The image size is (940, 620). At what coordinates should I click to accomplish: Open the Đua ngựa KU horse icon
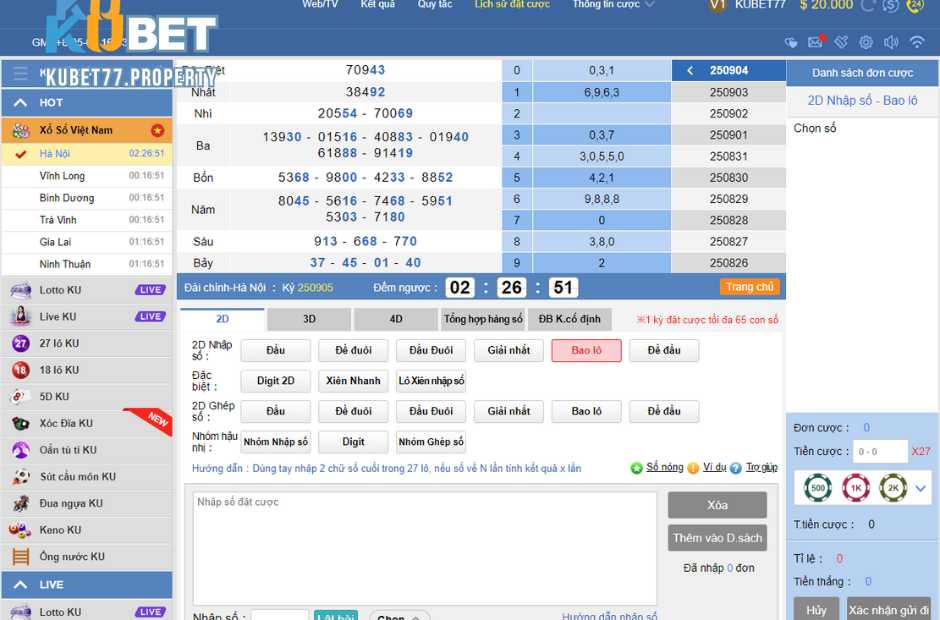point(20,503)
